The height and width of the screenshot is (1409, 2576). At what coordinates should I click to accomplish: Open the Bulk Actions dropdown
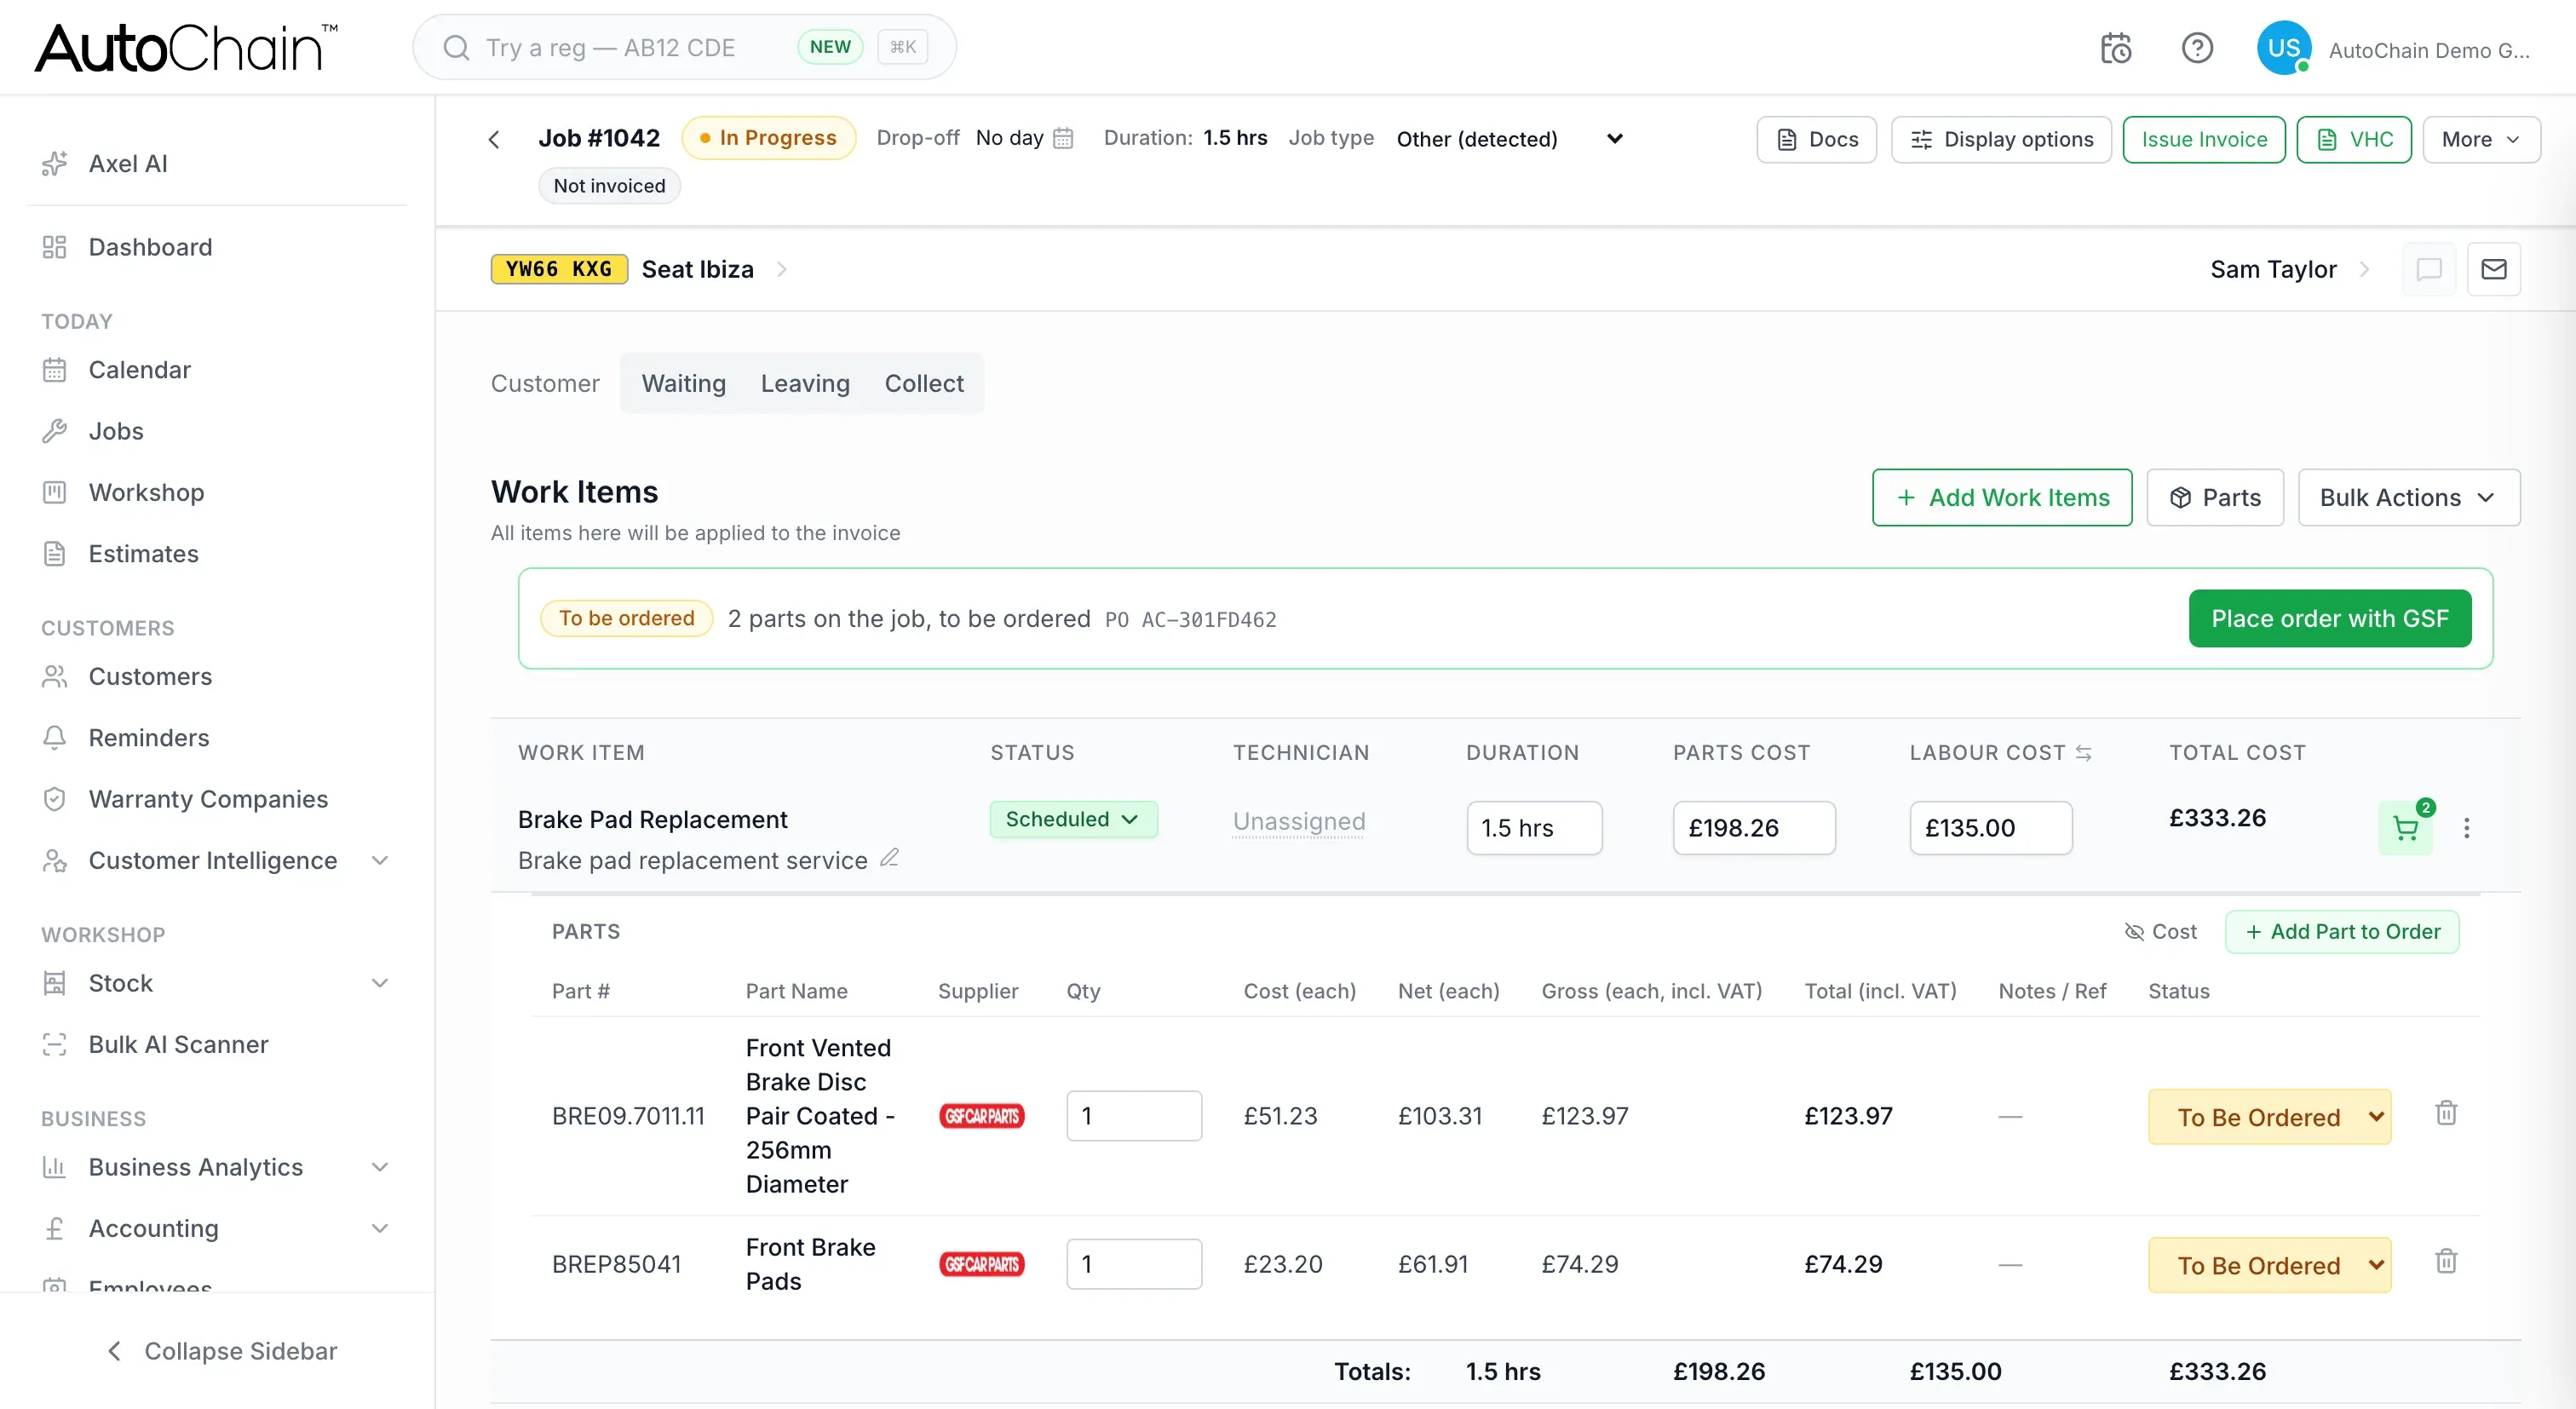[2409, 498]
